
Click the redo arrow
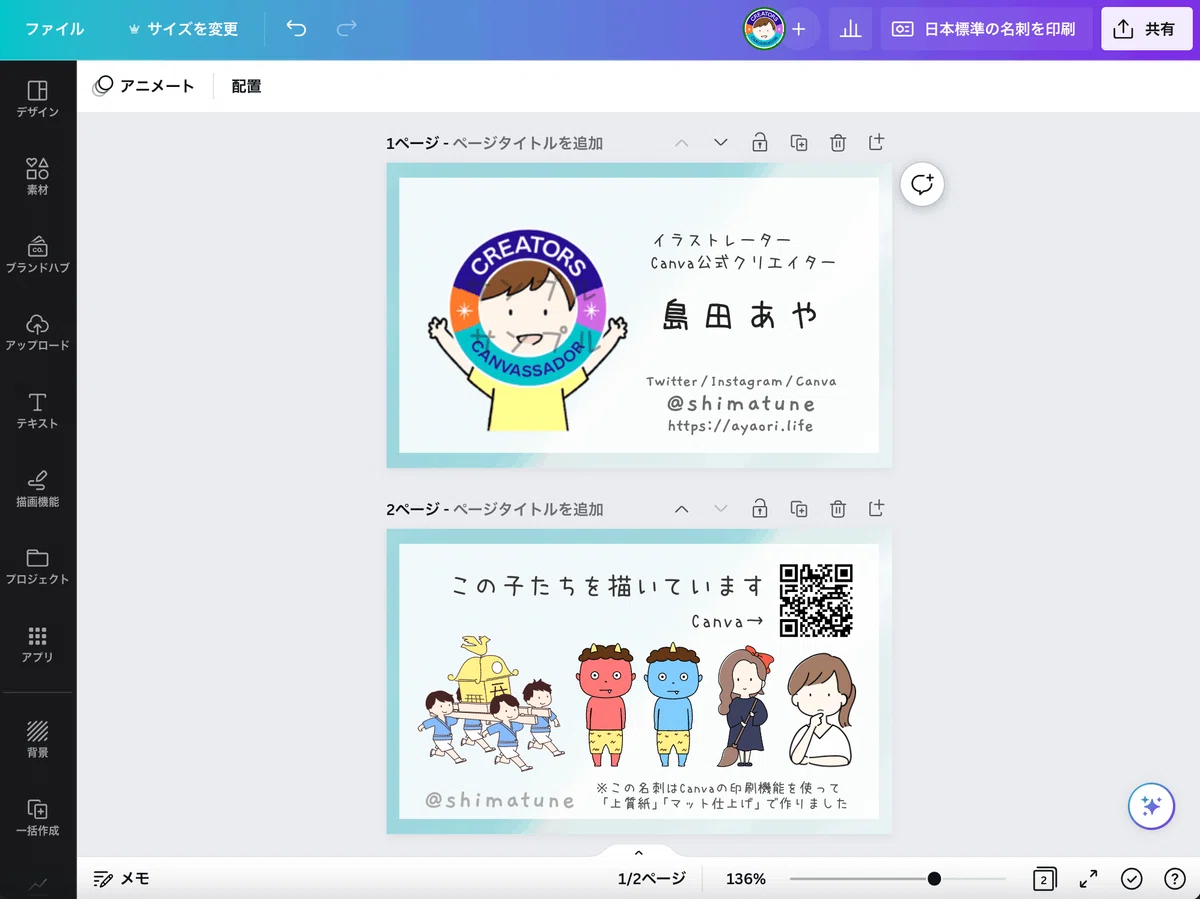click(346, 29)
